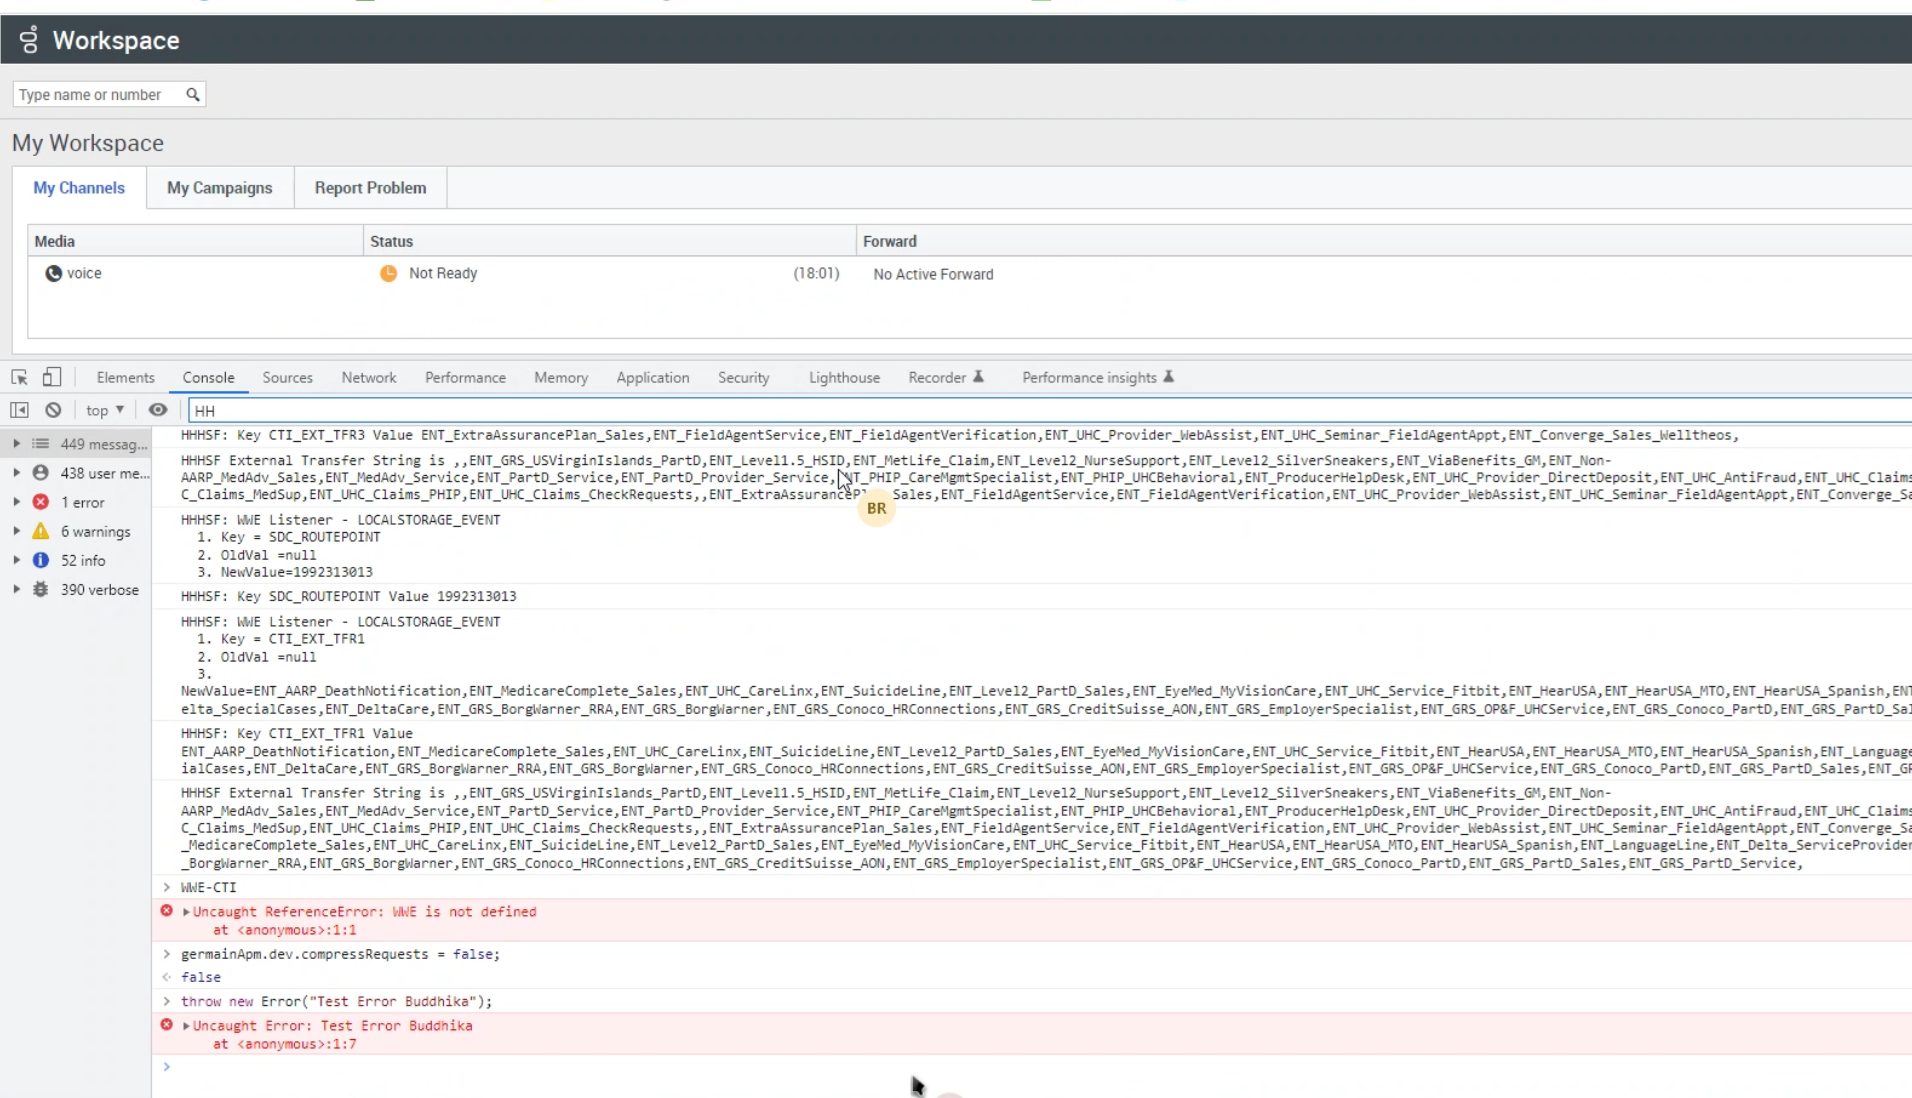
Task: Open the My Campaigns tab
Action: pos(219,188)
